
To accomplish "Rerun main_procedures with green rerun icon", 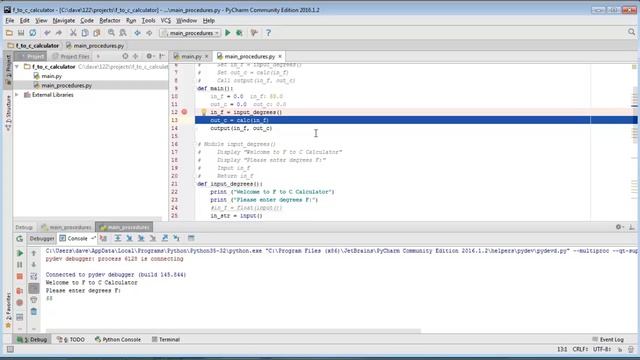I will [x=20, y=239].
